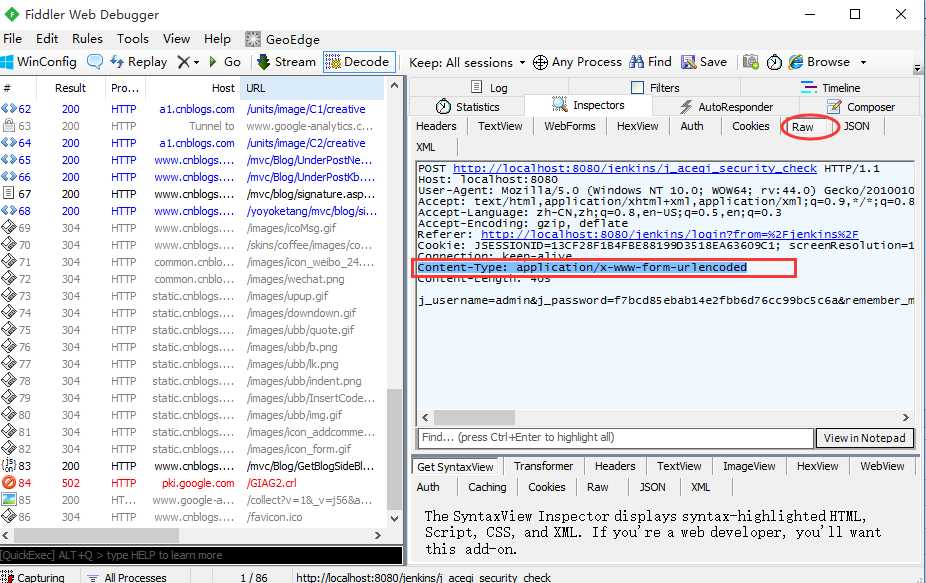Click the WinConfig Windows icon
The height and width of the screenshot is (583, 926).
tap(7, 62)
